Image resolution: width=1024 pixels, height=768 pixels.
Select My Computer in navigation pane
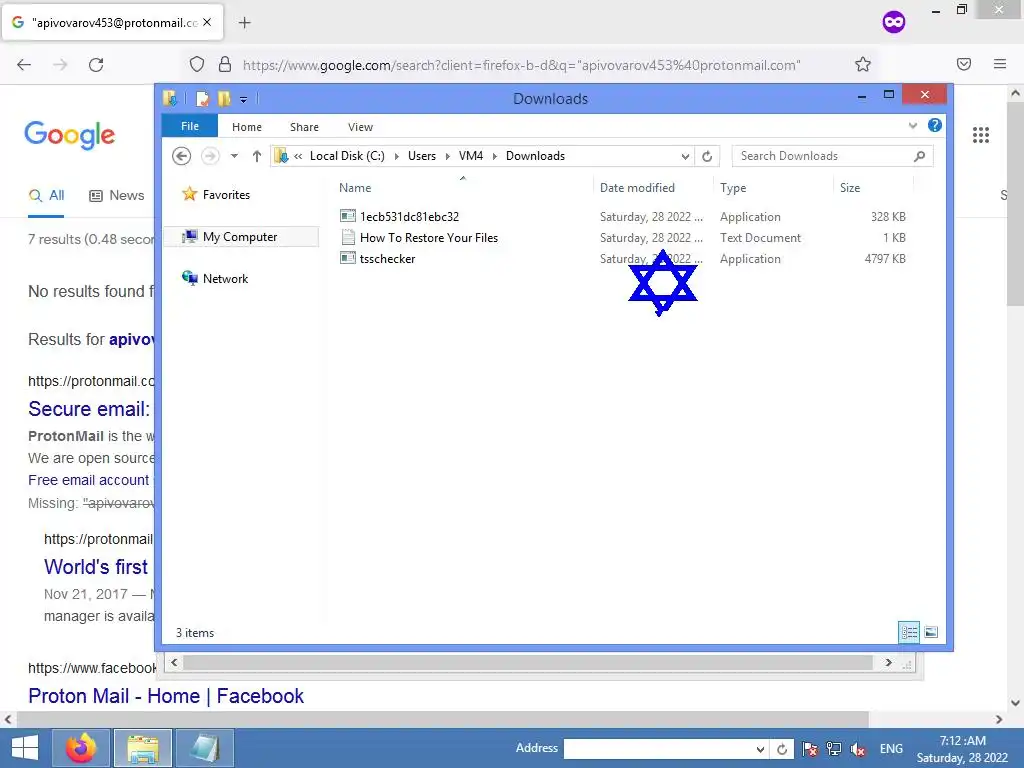point(240,236)
